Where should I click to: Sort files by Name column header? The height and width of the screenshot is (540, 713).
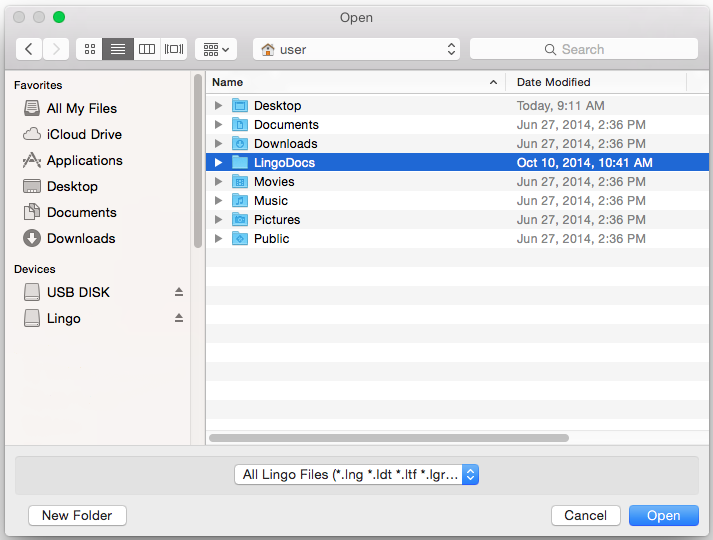[350, 82]
